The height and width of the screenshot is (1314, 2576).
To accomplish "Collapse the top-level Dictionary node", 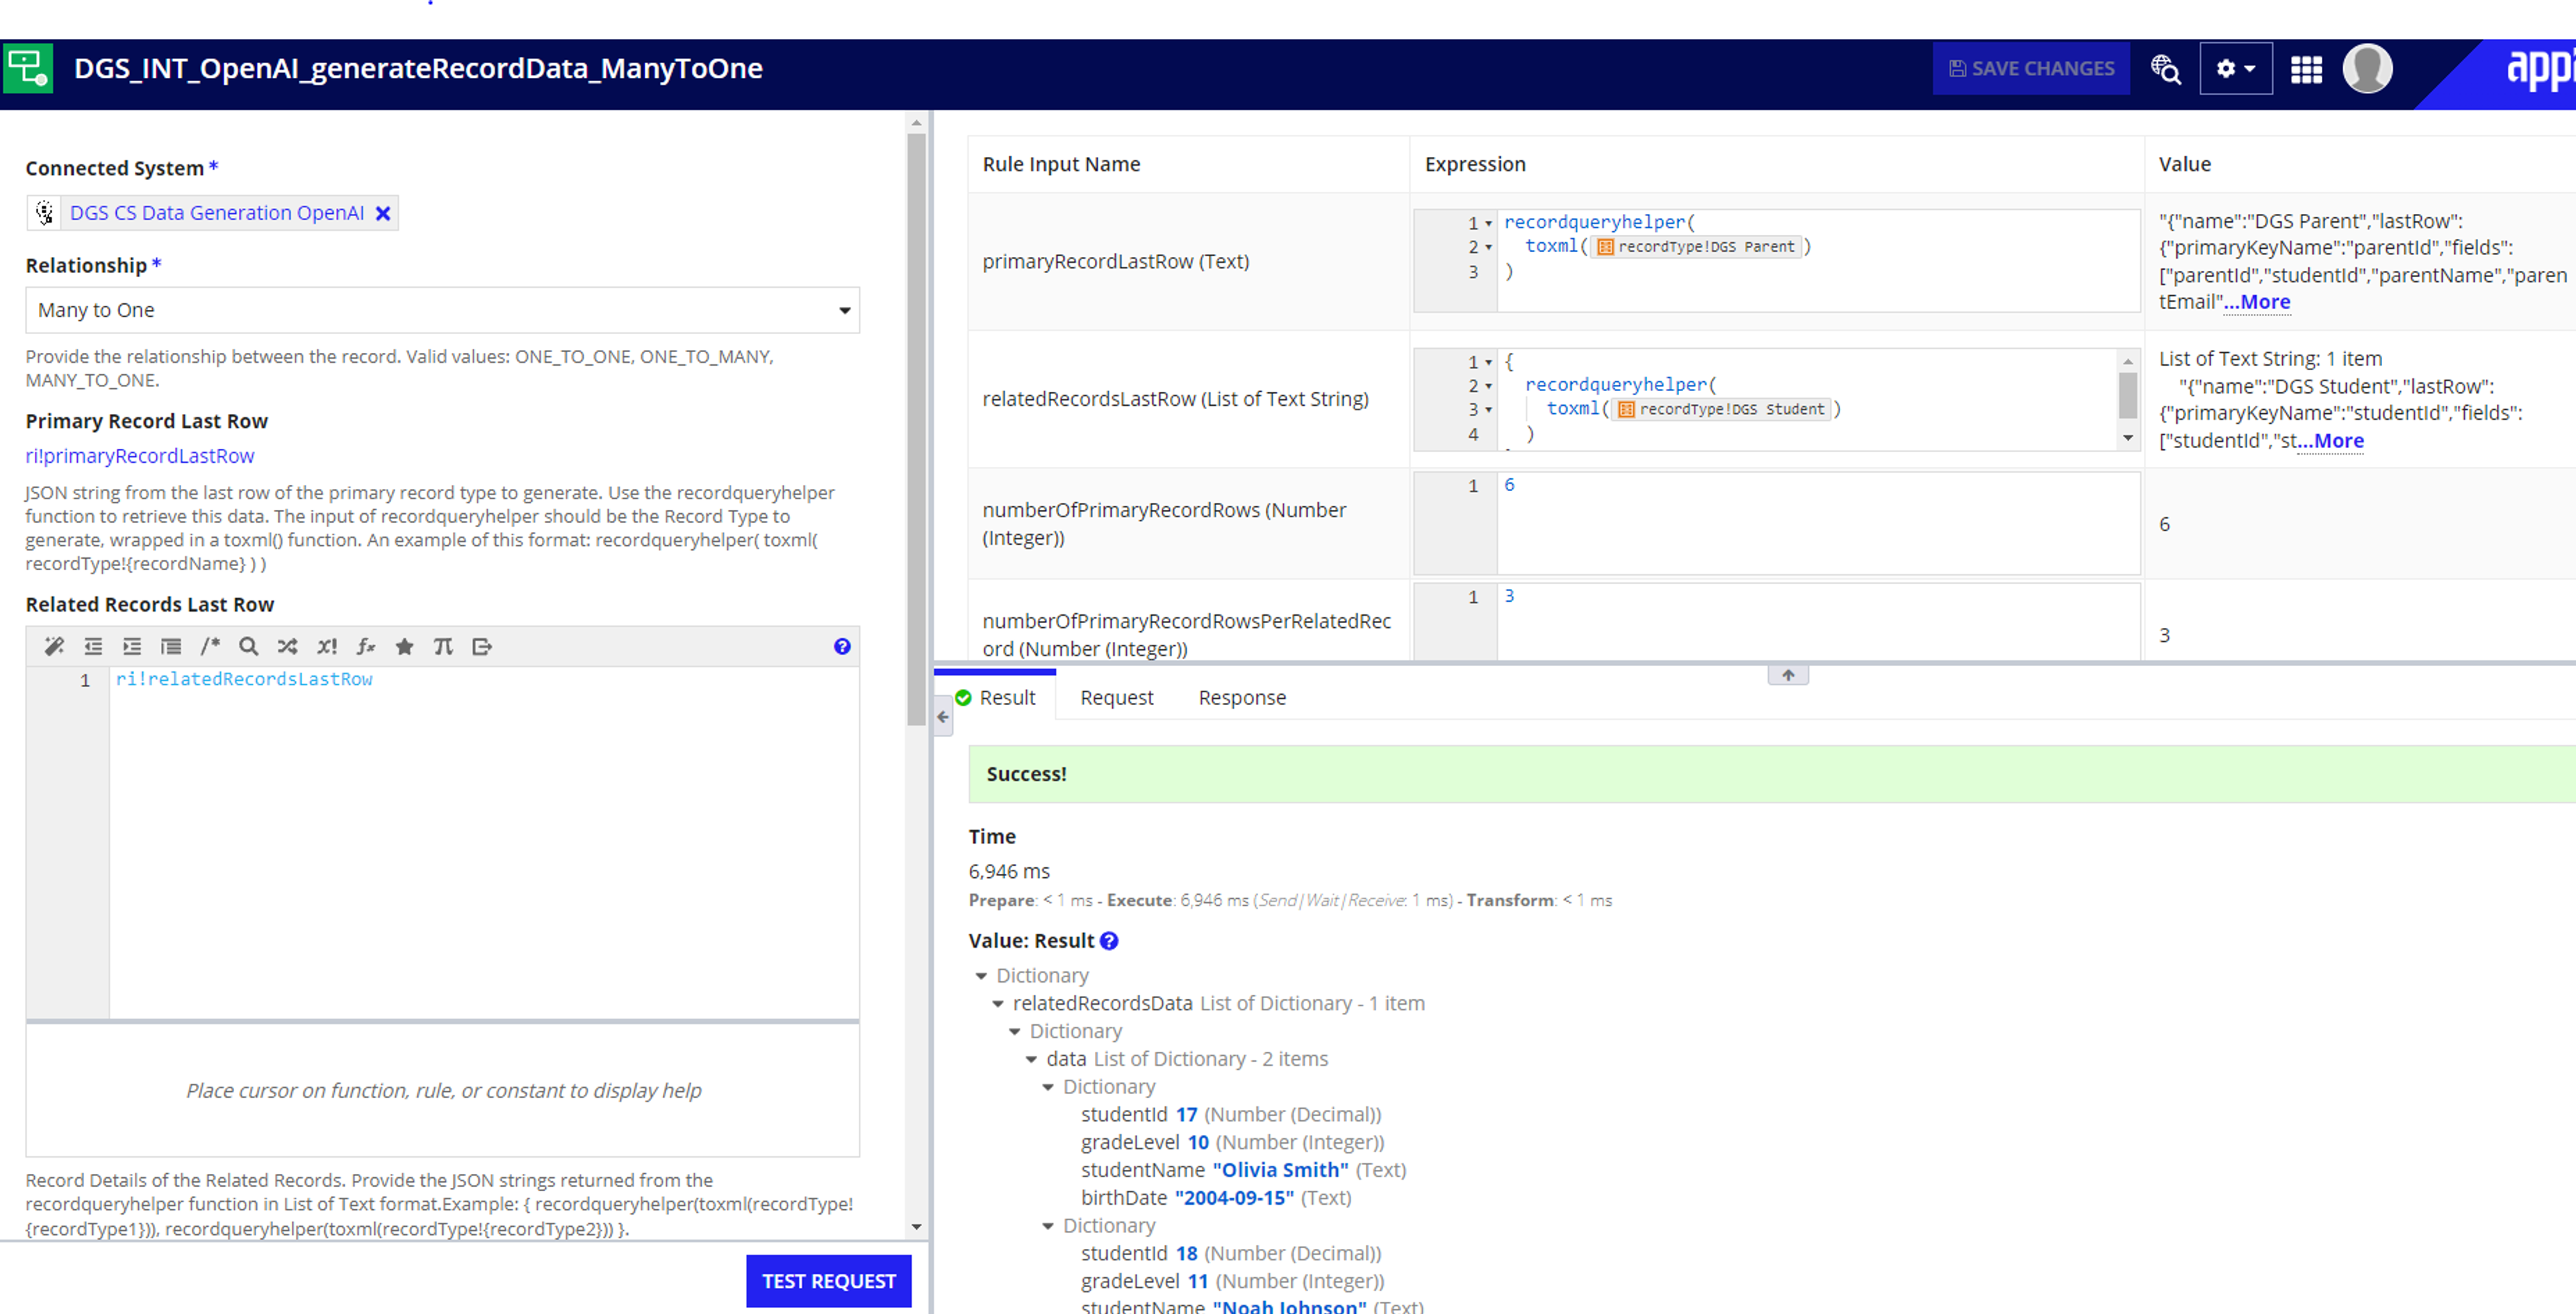I will pyautogui.click(x=981, y=976).
